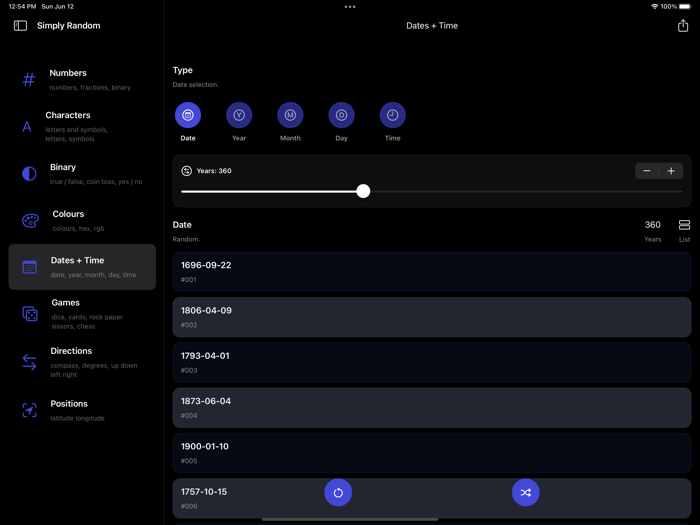Click the Wi-Fi status icon
700x525 pixels.
point(654,7)
